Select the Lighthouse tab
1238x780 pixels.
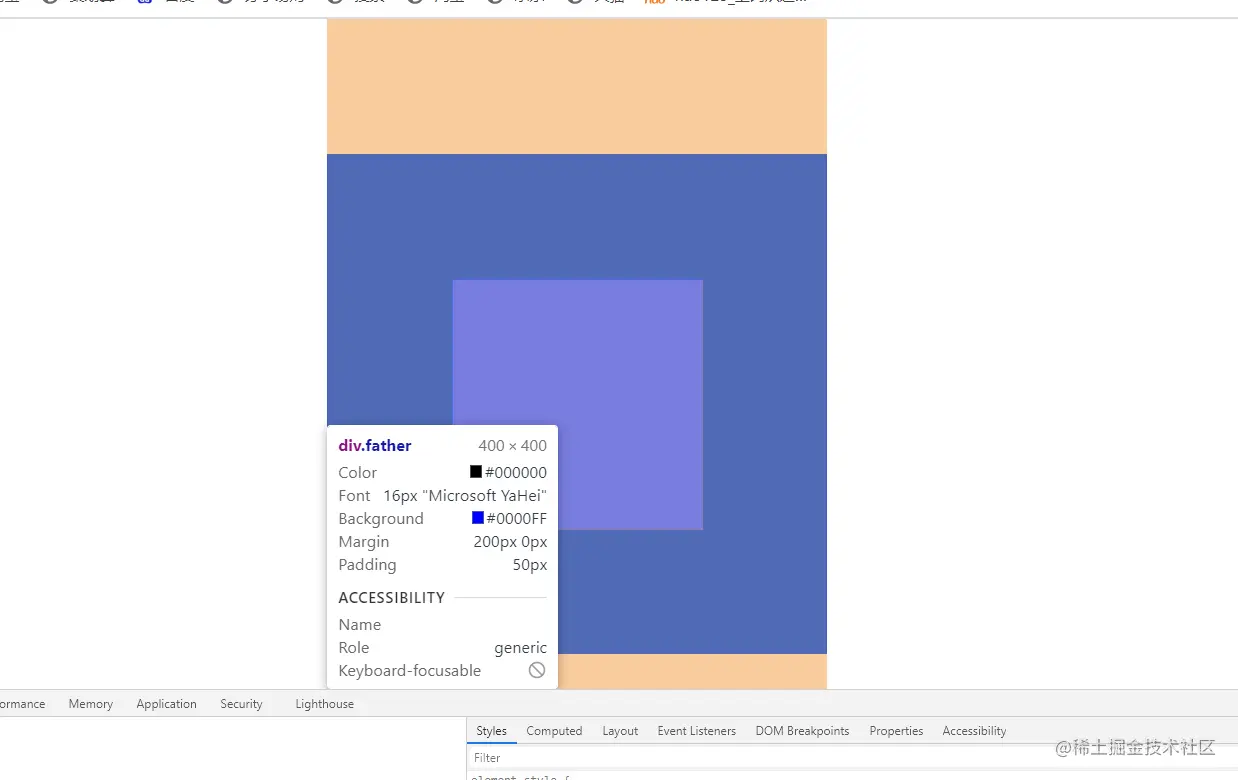tap(324, 704)
